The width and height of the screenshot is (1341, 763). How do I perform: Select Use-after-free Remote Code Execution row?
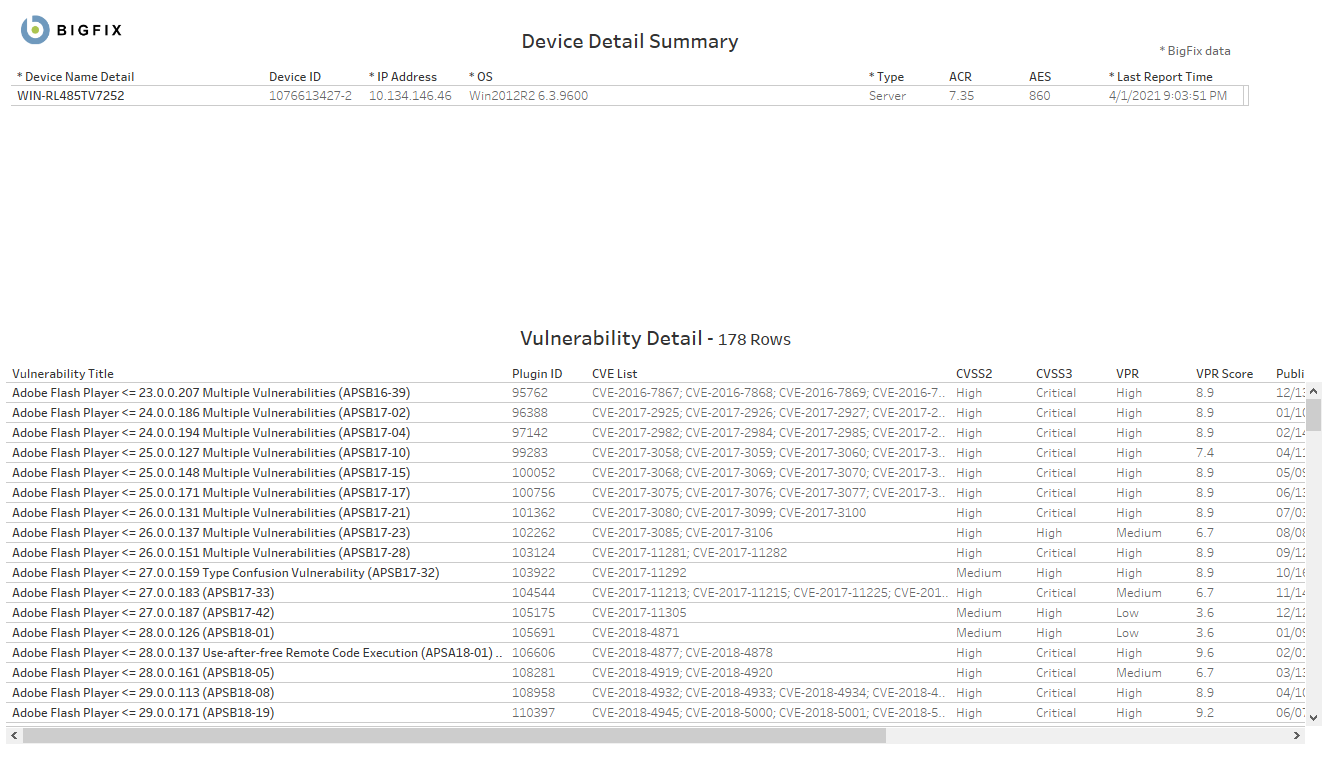(257, 653)
